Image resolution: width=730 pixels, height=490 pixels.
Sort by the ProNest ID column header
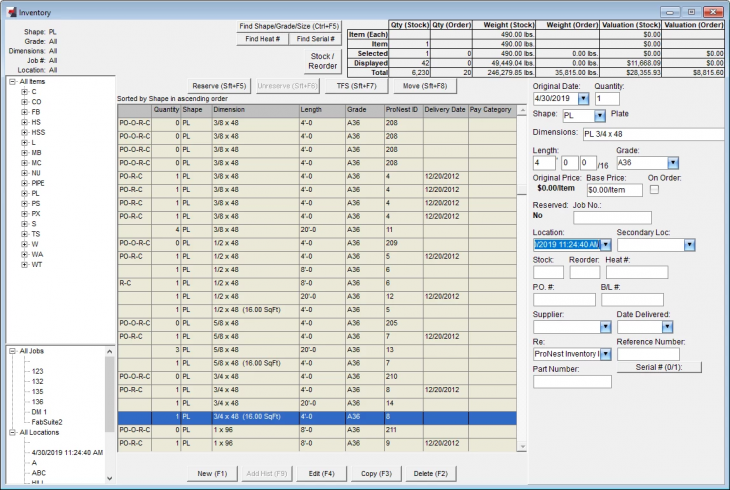(404, 110)
